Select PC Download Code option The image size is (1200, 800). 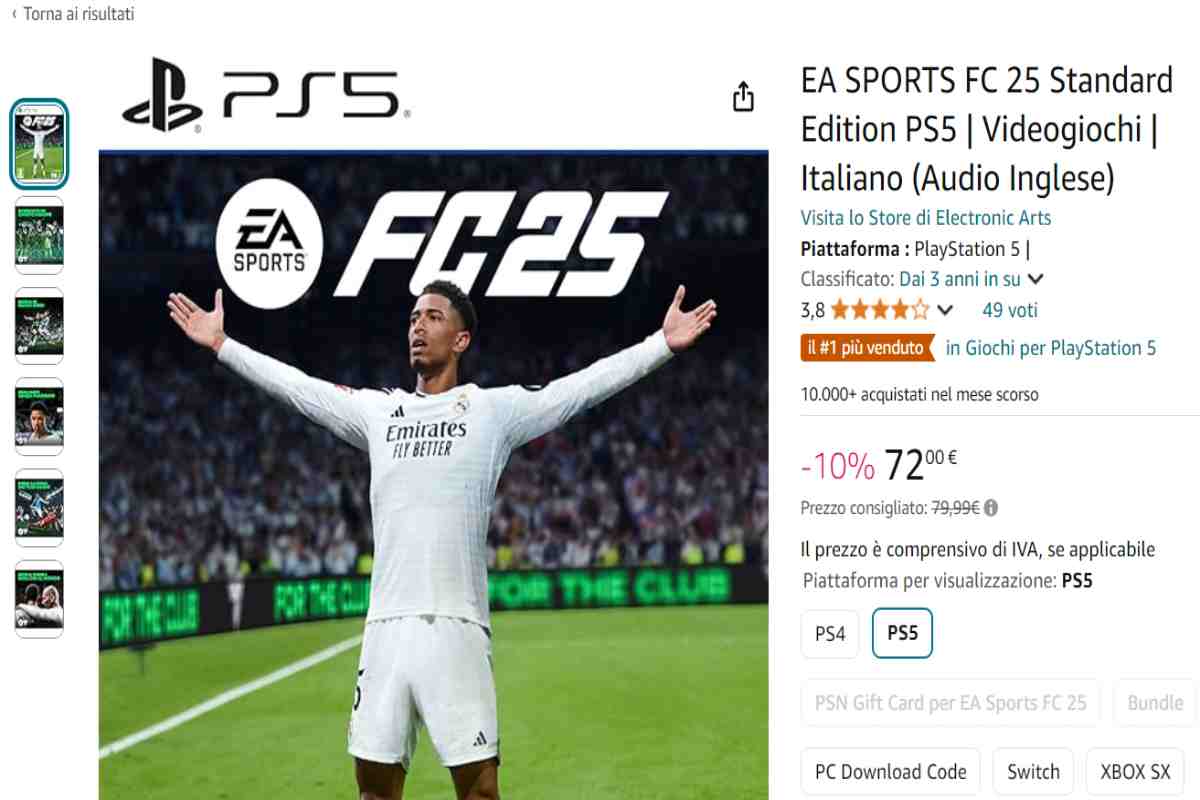(x=891, y=772)
